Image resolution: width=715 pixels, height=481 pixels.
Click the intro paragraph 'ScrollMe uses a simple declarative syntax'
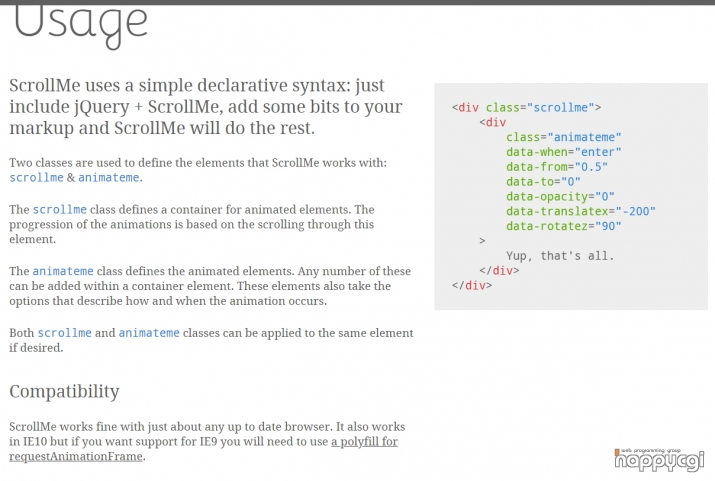206,107
